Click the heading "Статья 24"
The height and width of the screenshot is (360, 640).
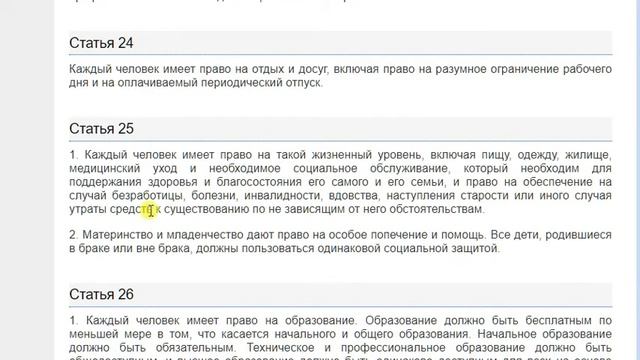click(x=101, y=43)
